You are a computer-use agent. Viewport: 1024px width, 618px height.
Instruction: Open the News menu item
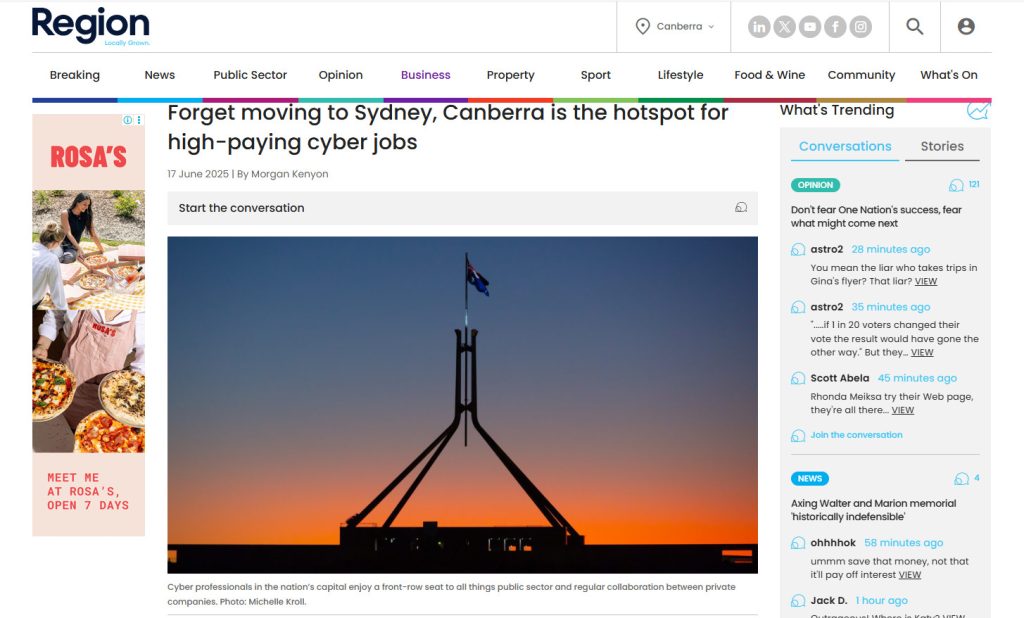159,75
